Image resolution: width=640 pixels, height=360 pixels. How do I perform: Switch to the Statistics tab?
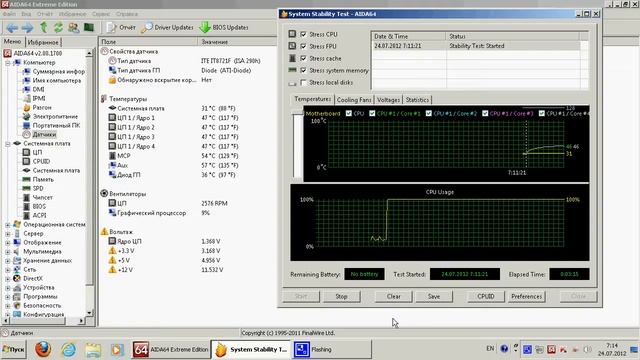coord(417,100)
